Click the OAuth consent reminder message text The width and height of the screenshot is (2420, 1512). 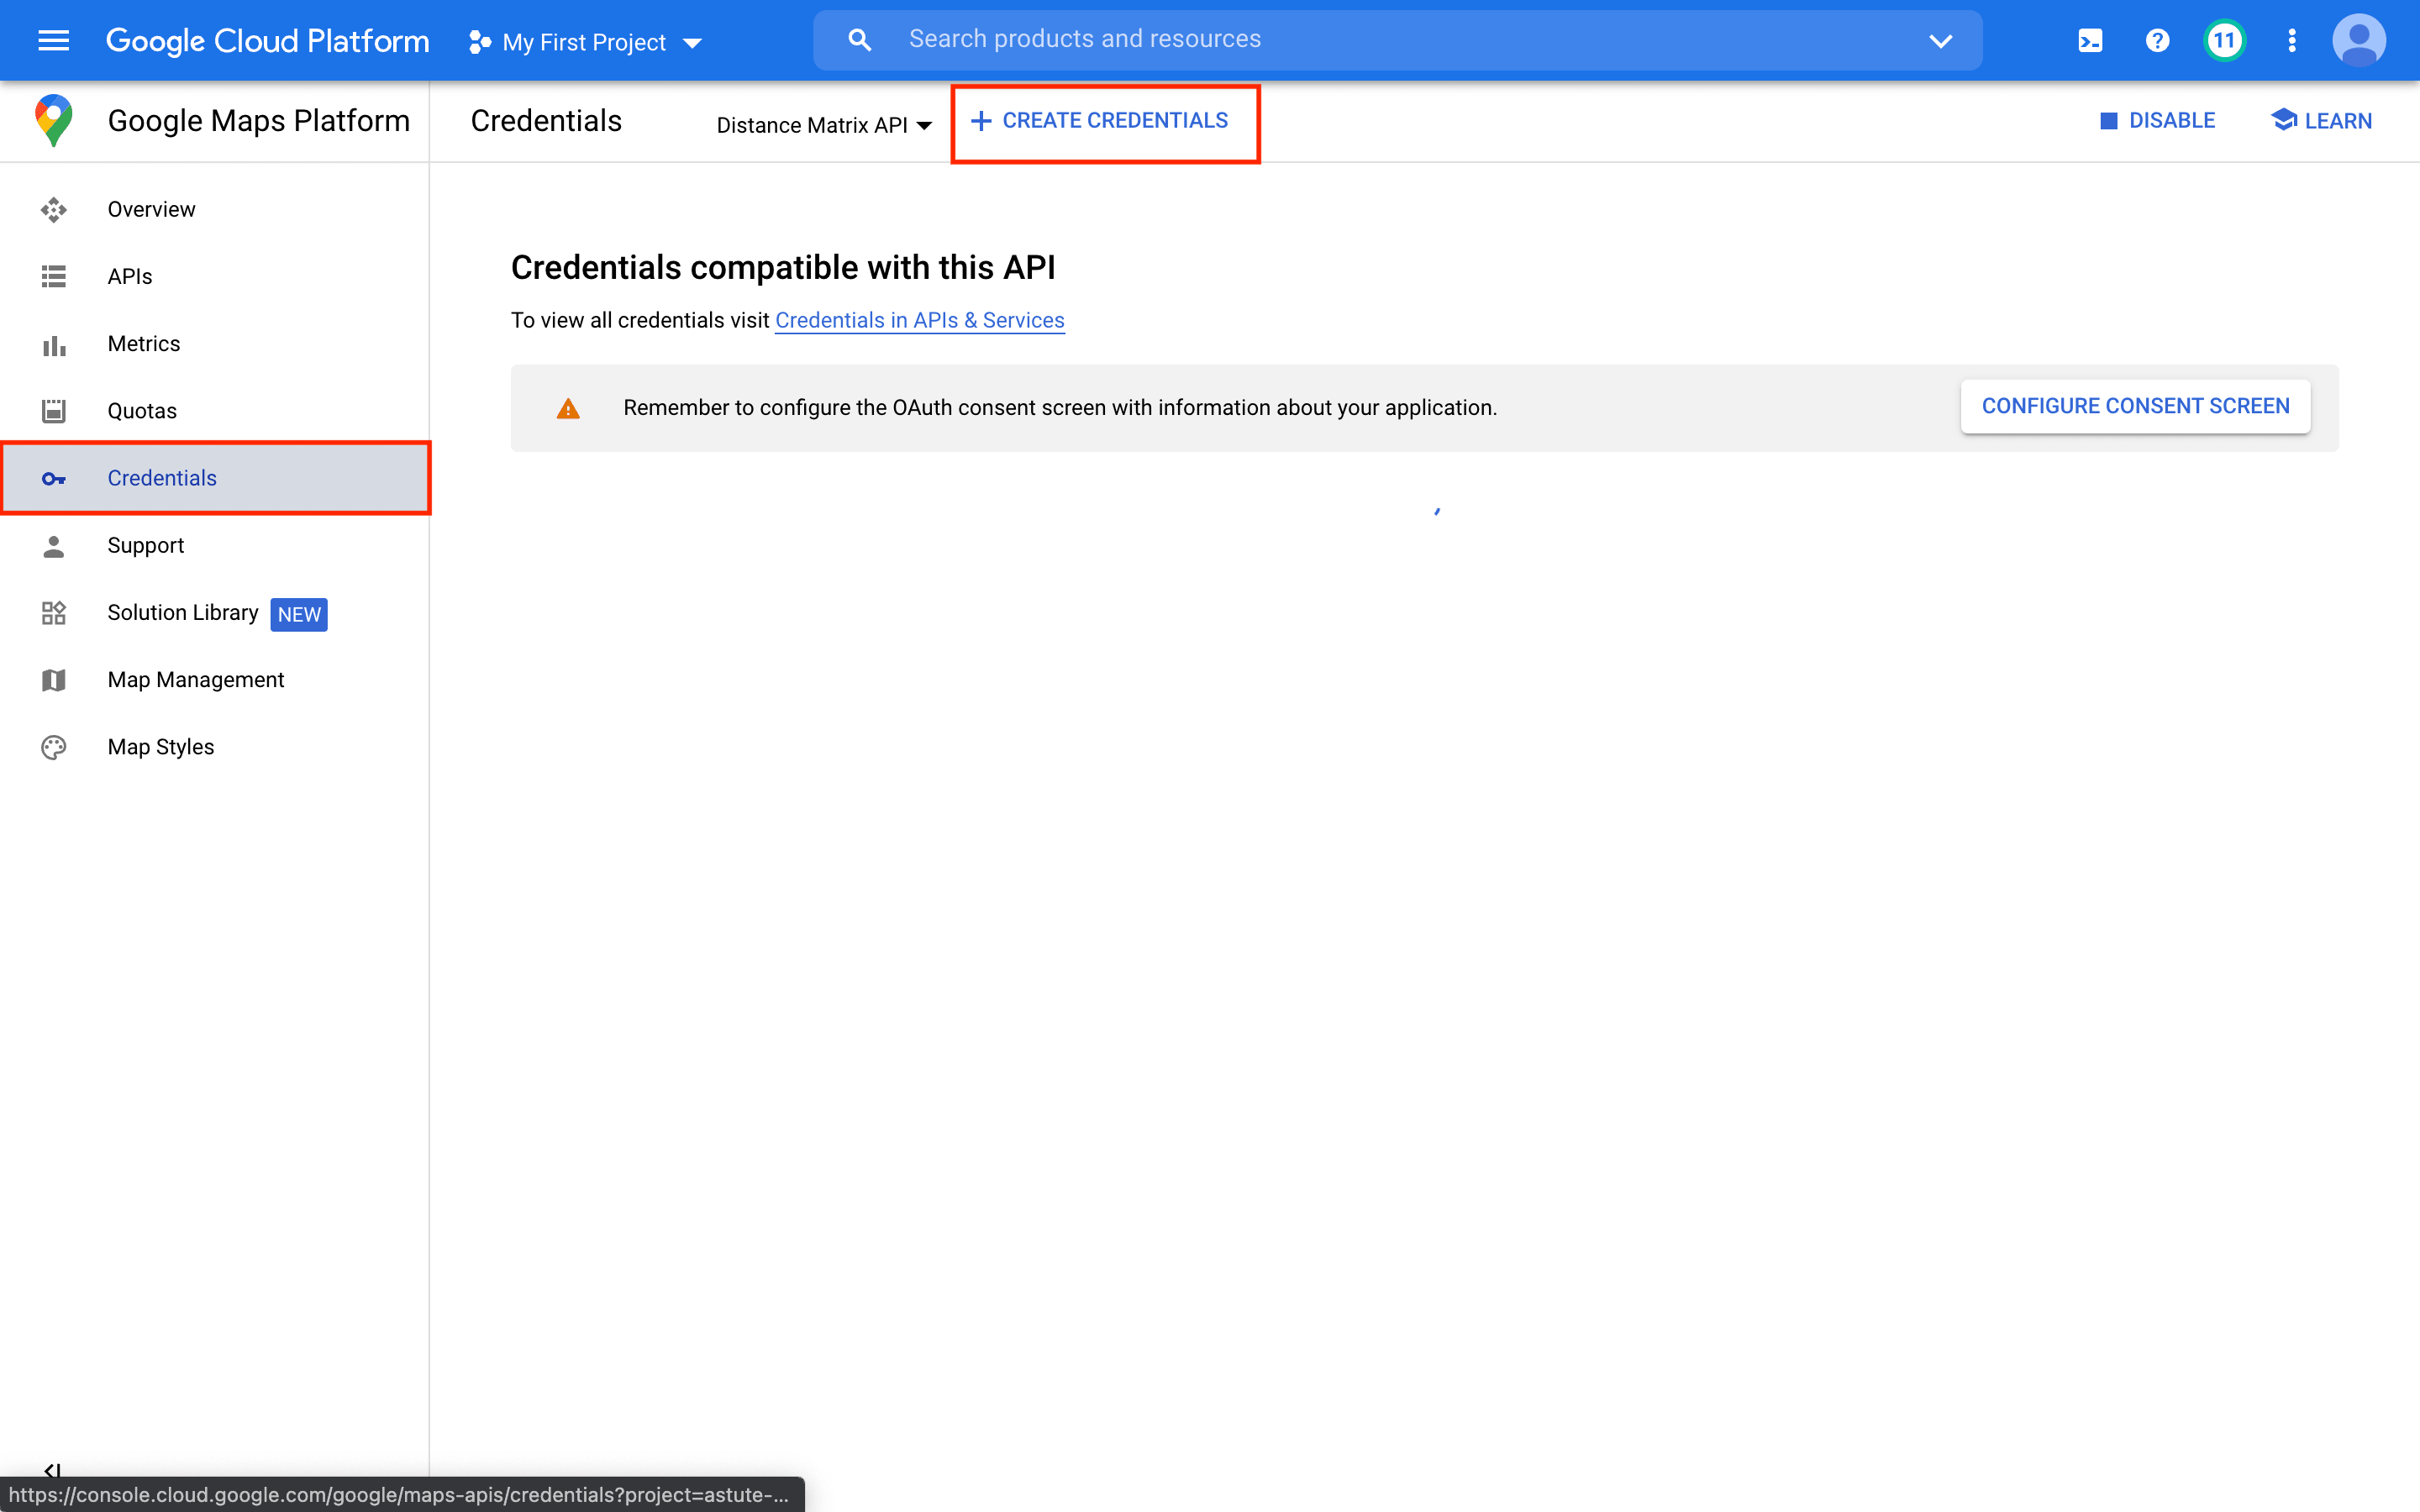pos(1060,408)
